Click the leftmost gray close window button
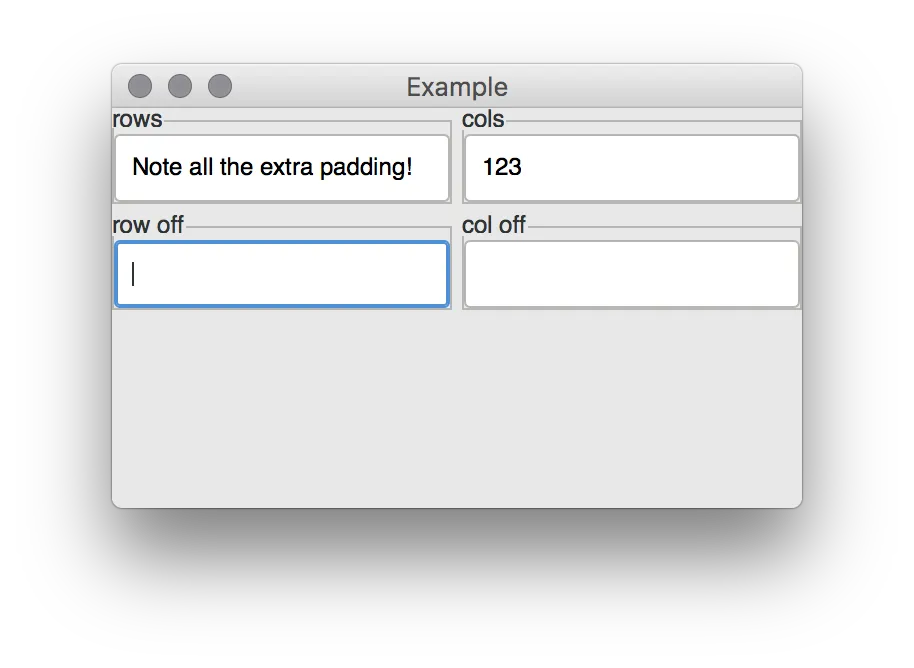The width and height of the screenshot is (914, 668). pyautogui.click(x=140, y=87)
